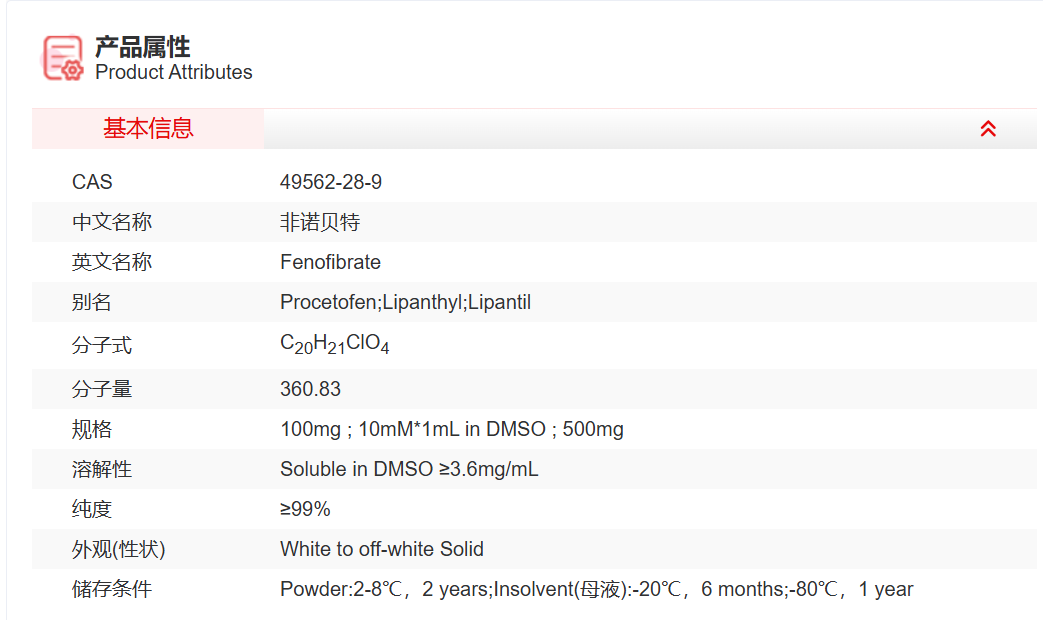
Task: Click the appearance value White to off-white Solid
Action: pos(381,549)
